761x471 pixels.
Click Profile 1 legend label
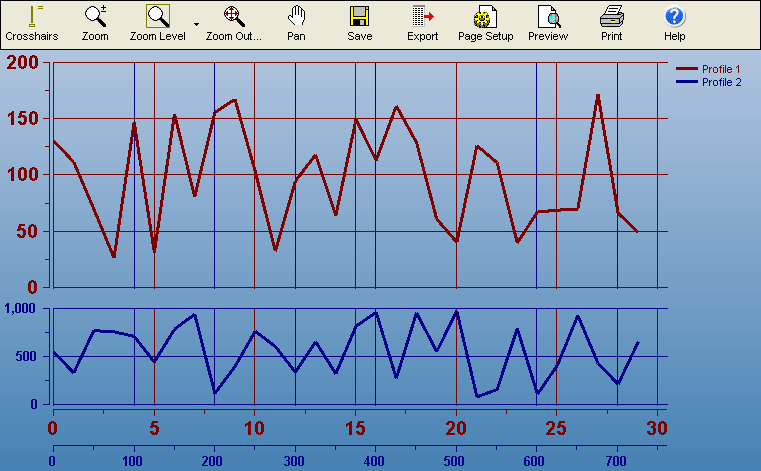721,69
